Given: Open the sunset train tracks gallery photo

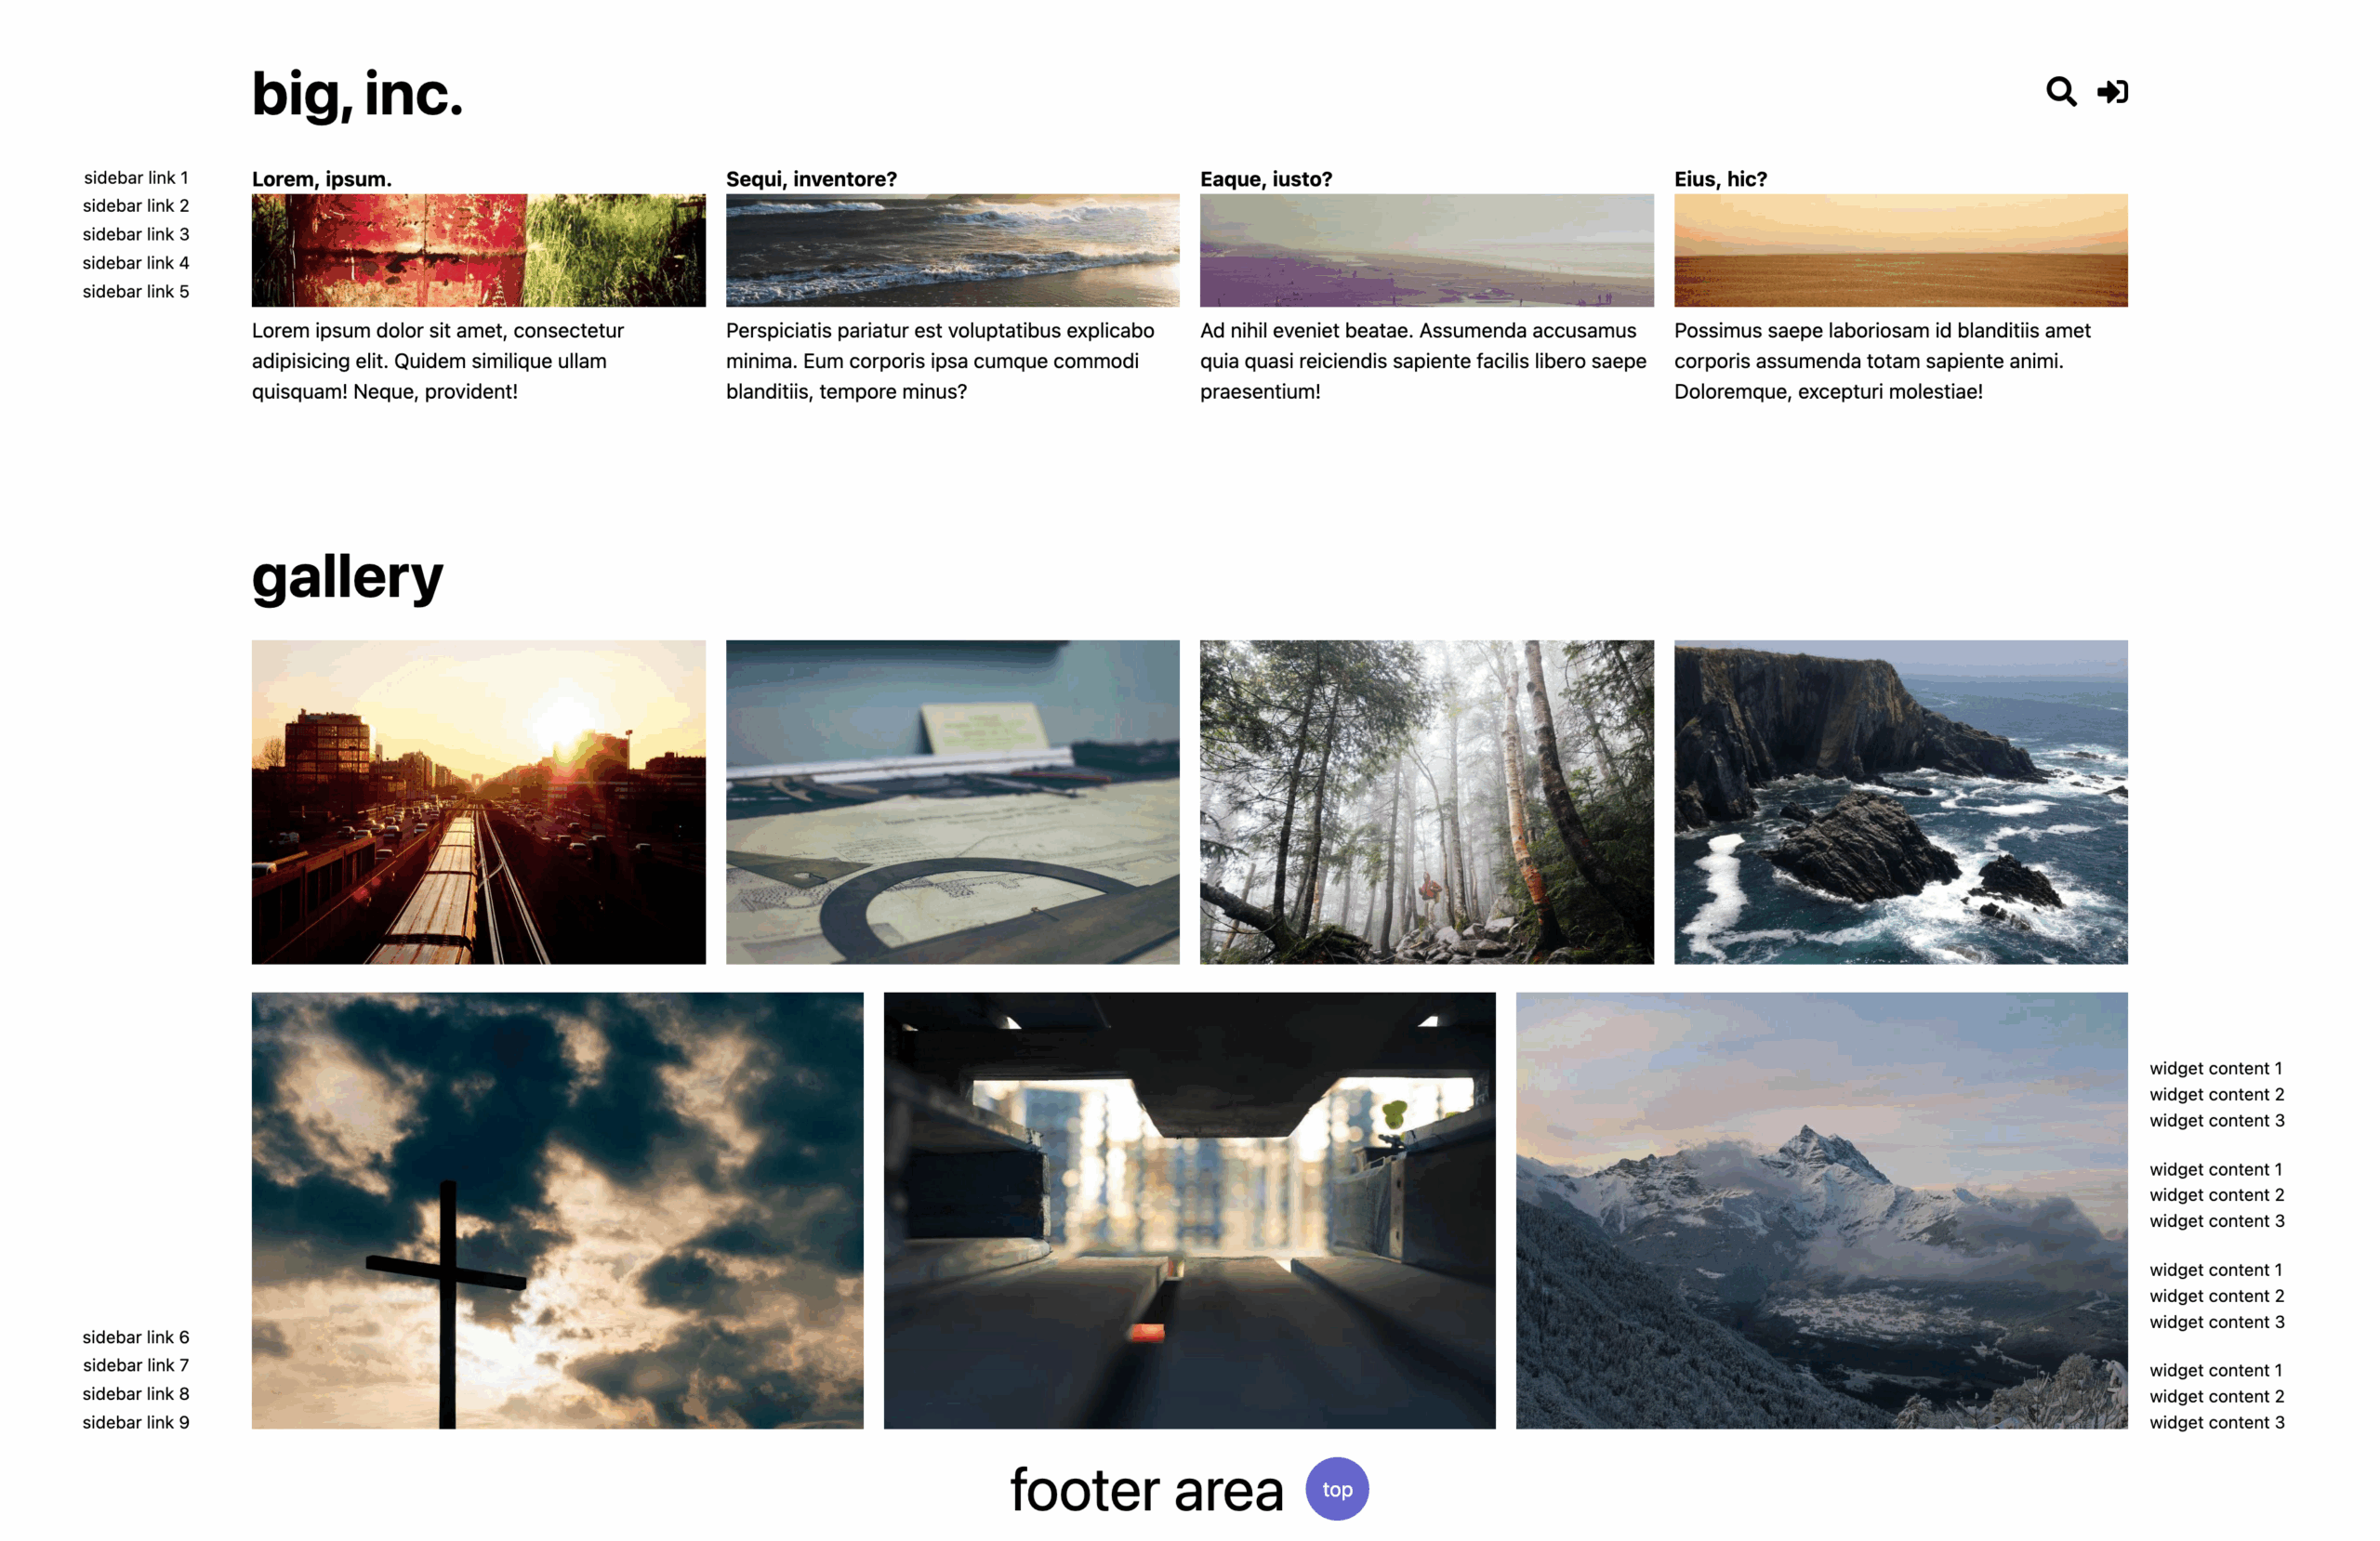Looking at the screenshot, I should [478, 802].
